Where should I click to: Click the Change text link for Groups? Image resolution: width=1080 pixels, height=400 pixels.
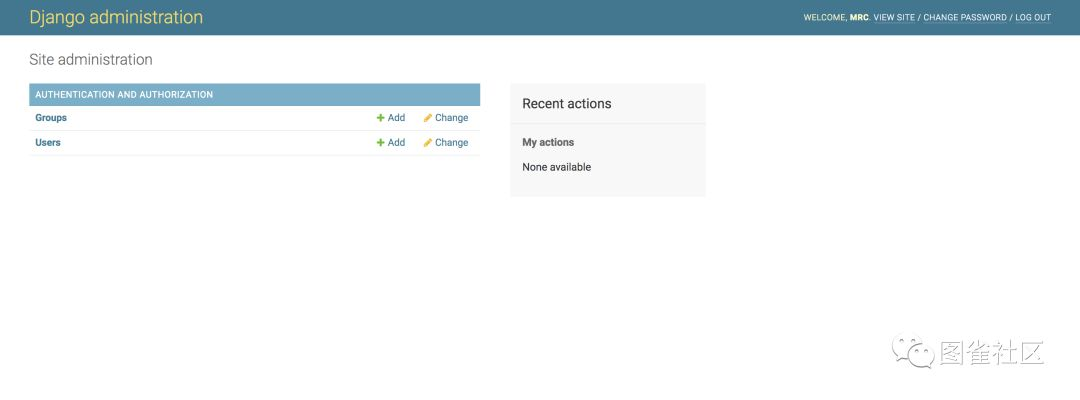pos(452,118)
